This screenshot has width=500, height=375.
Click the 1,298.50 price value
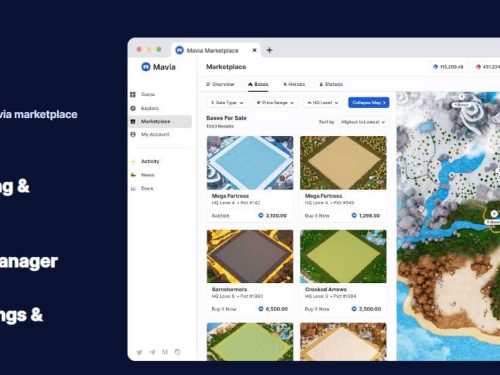pyautogui.click(x=369, y=216)
